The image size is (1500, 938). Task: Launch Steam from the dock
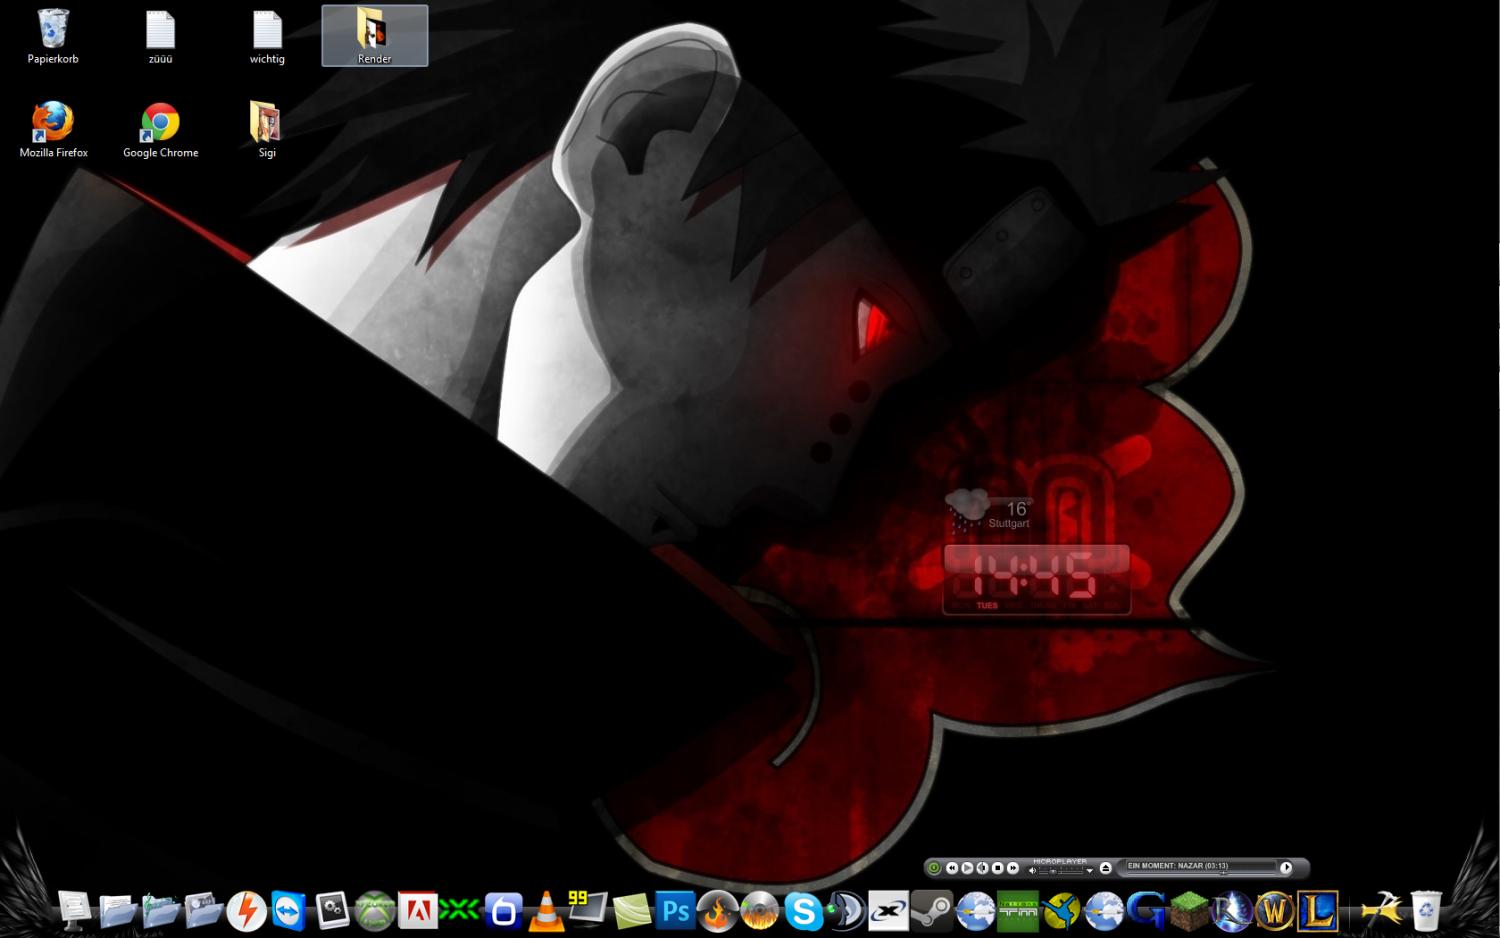[931, 911]
